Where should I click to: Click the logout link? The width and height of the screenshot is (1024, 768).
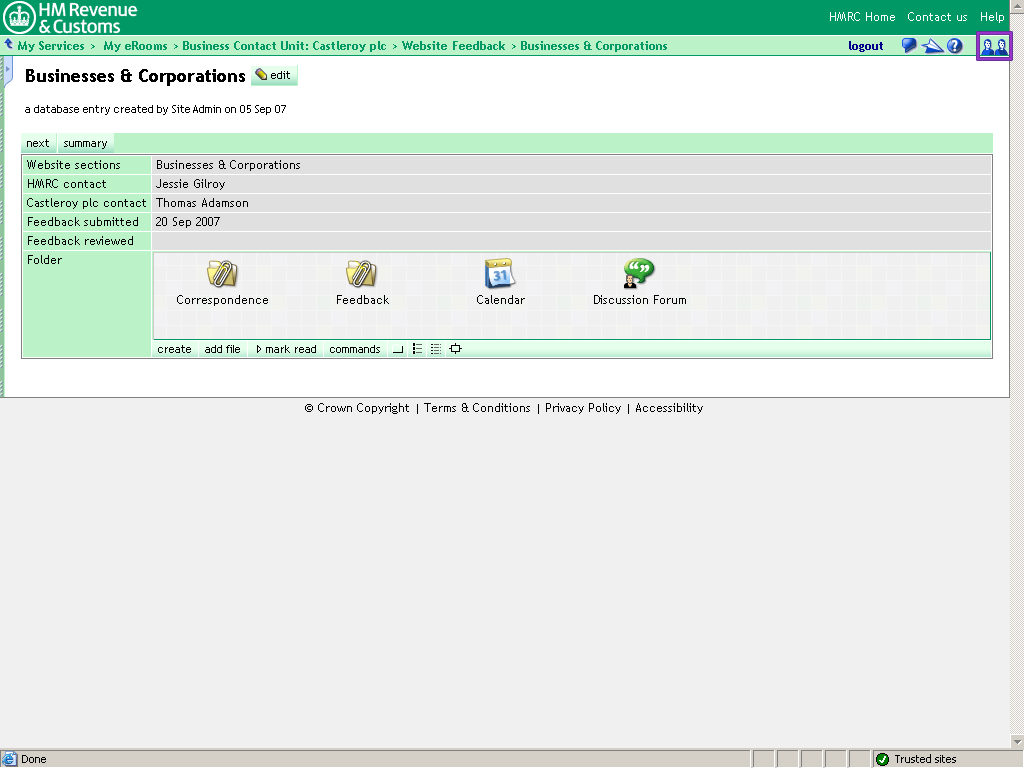(x=865, y=46)
